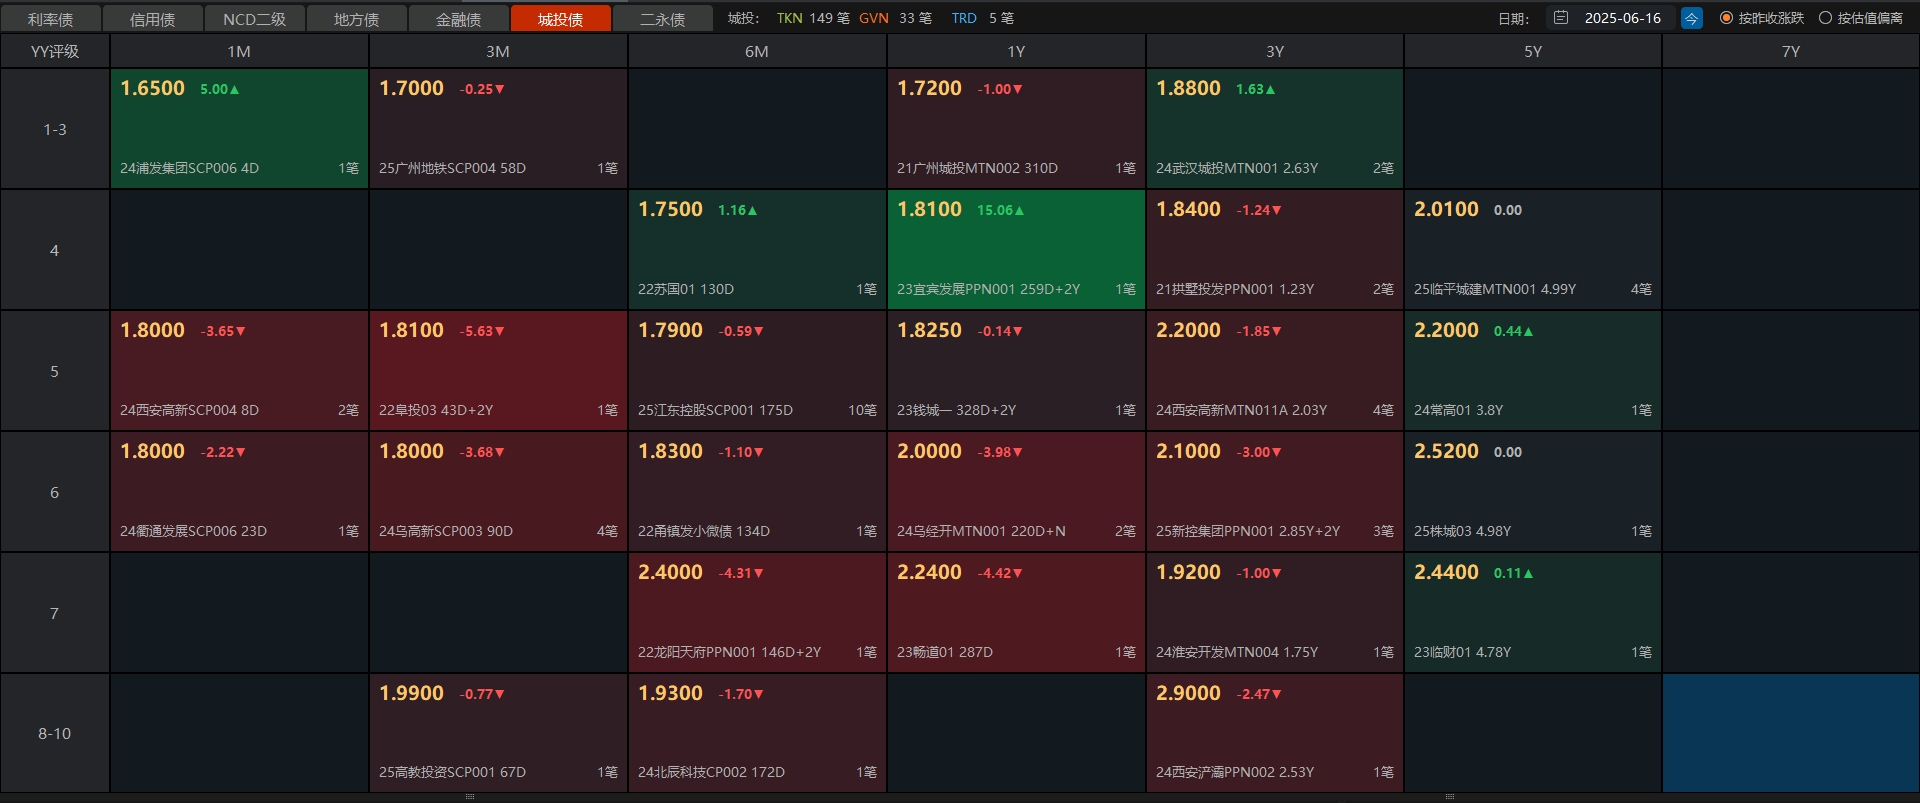This screenshot has width=1920, height=803.
Task: Open the 24西安高新MTN011A 2.03Y cell
Action: point(1275,371)
